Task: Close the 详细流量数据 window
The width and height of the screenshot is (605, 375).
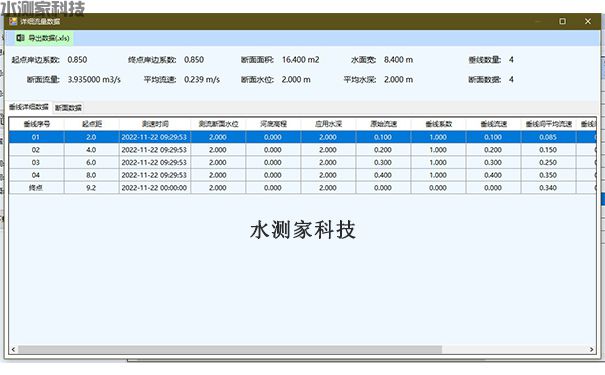Action: [588, 21]
